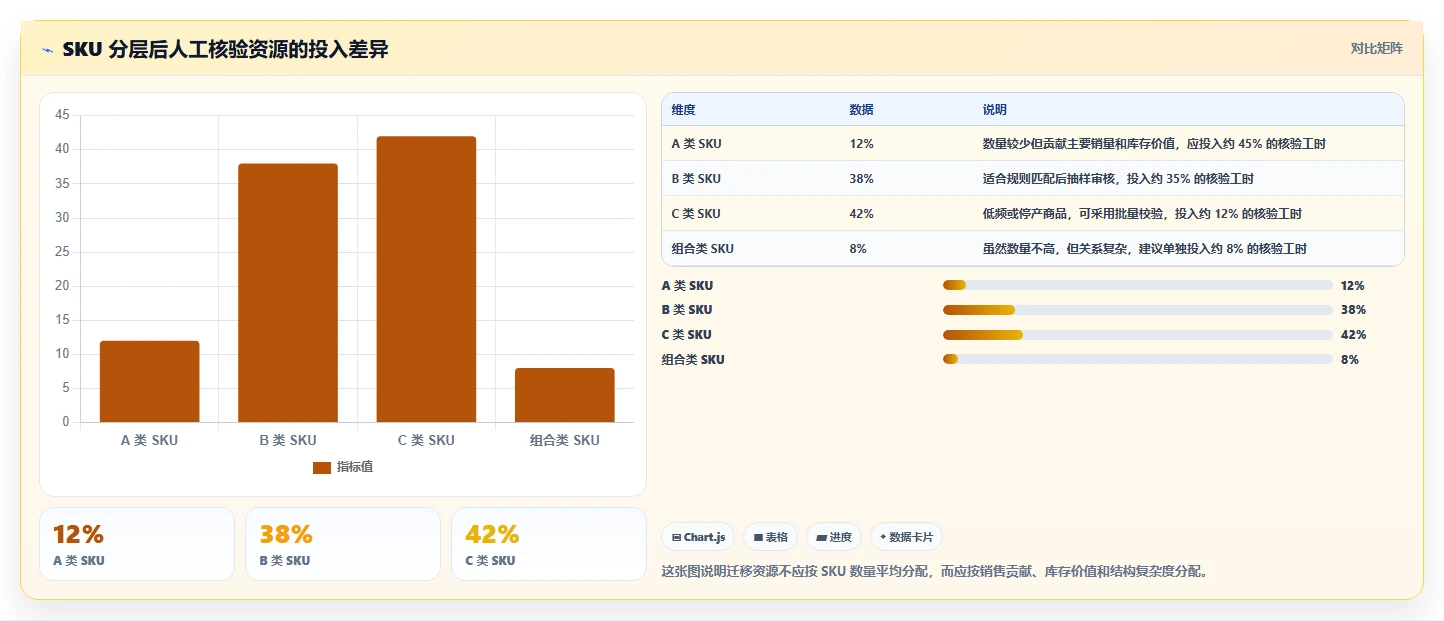
Task: Click description starting with 低频或停产商品
Action: click(1143, 214)
